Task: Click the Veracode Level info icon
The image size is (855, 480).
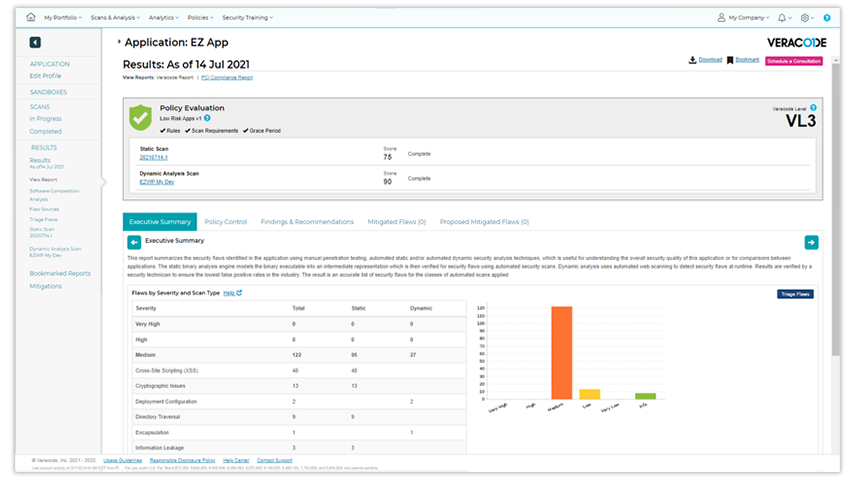Action: [x=813, y=107]
